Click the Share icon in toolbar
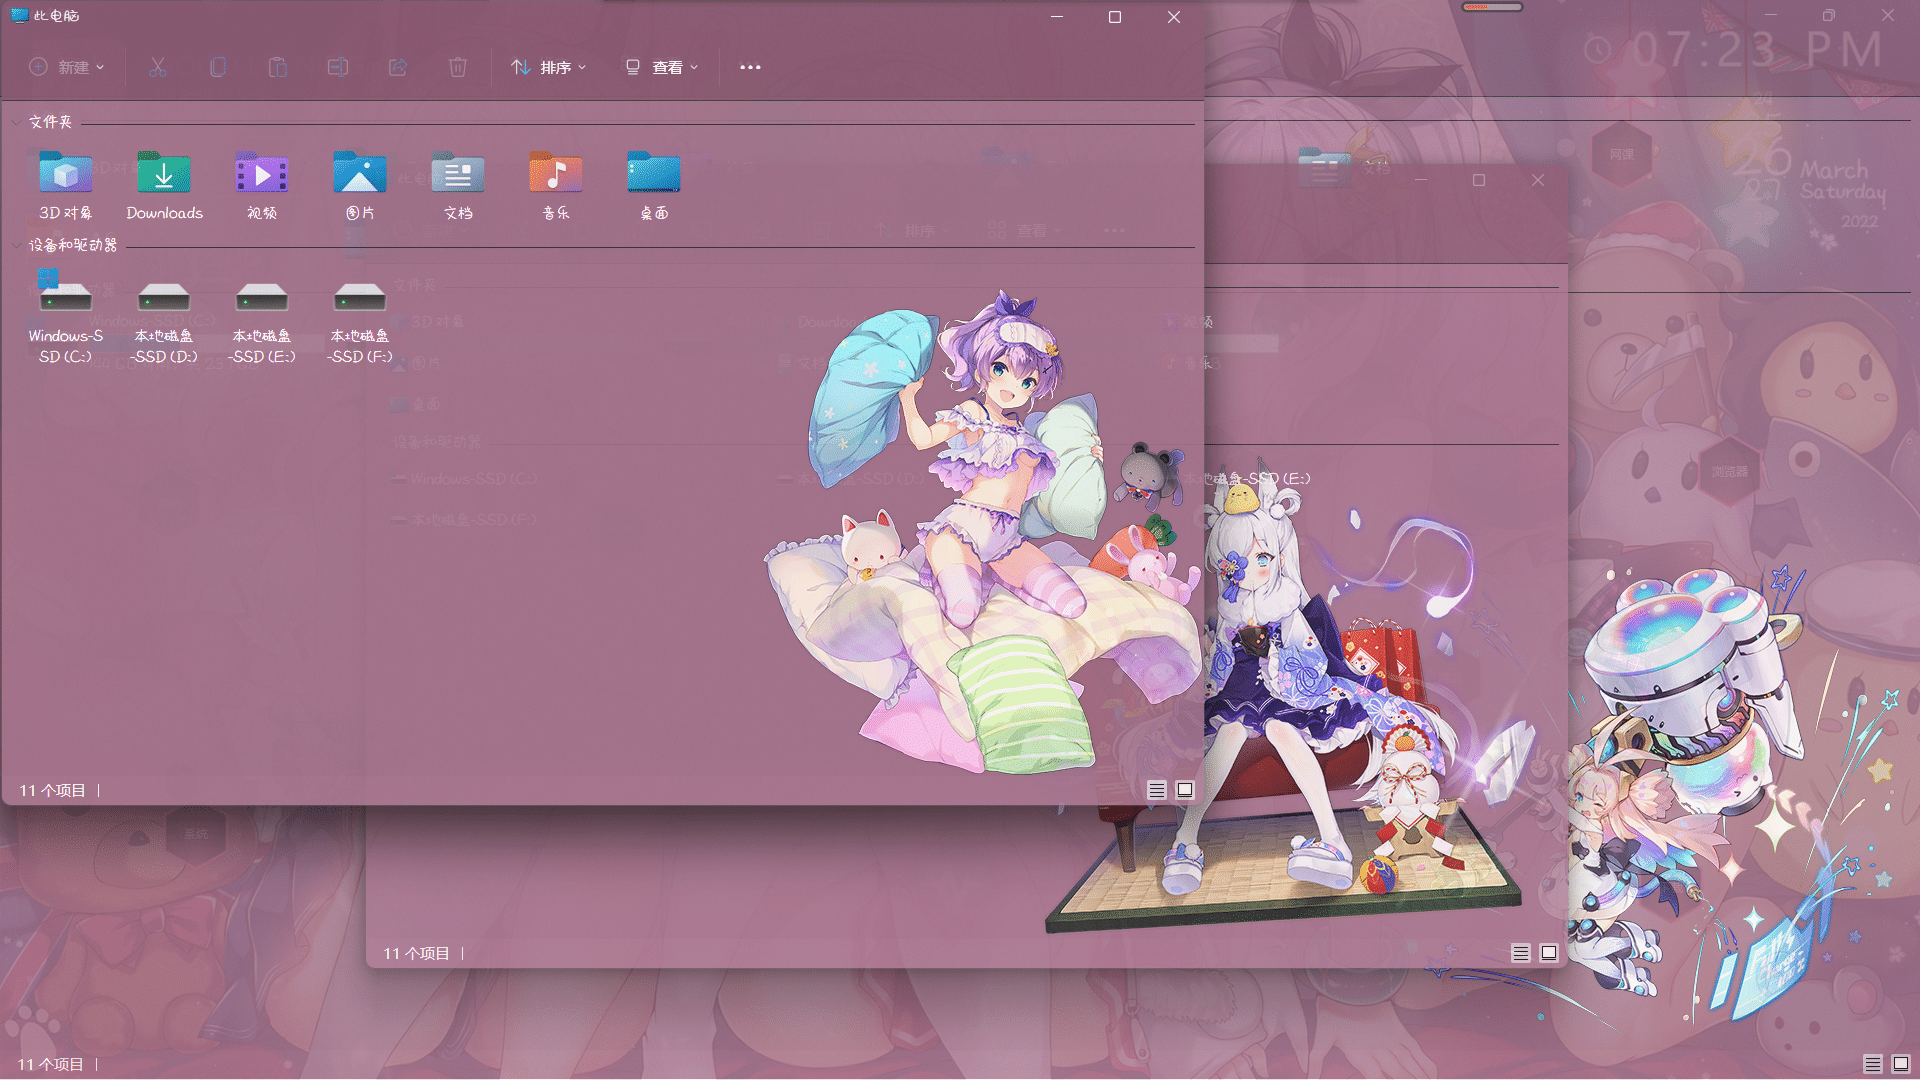 pos(397,67)
